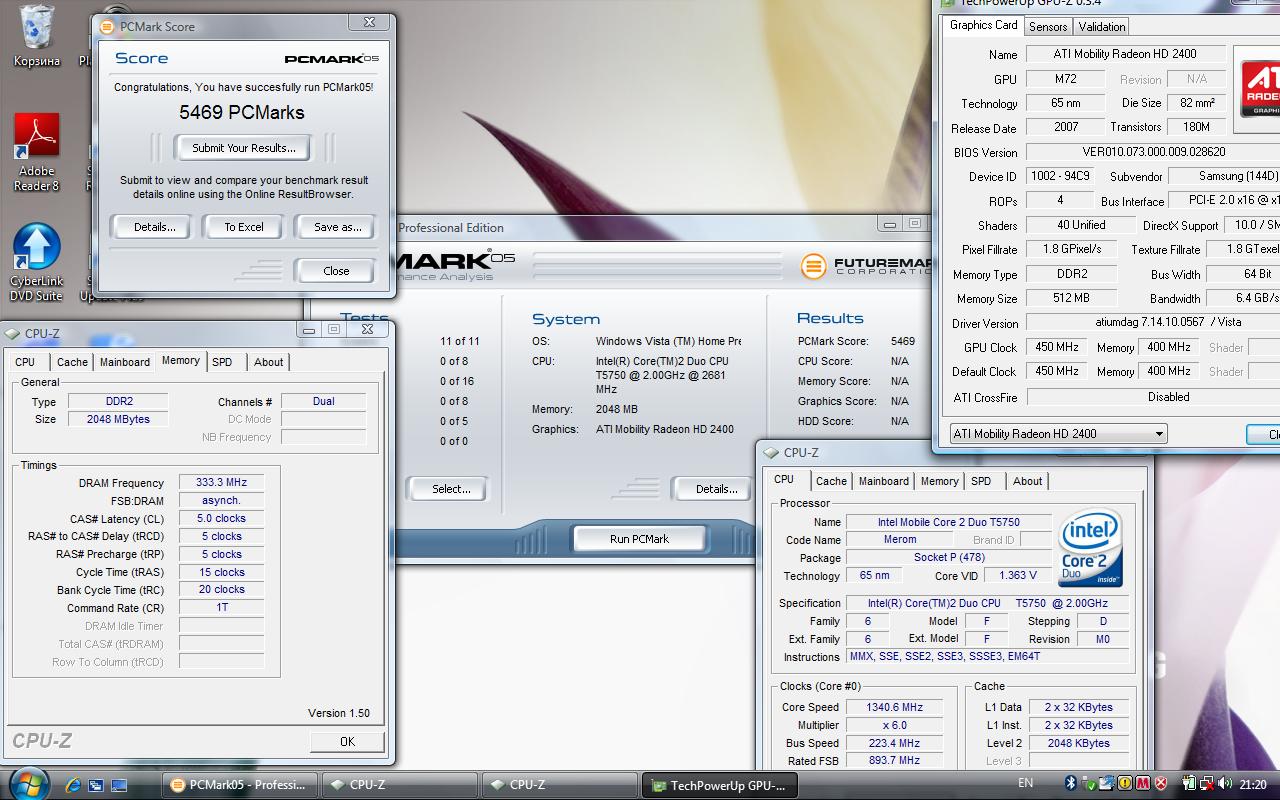This screenshot has width=1280, height=800.
Task: Click the DRAM Frequency 333.3 MHz field
Action: (x=221, y=483)
